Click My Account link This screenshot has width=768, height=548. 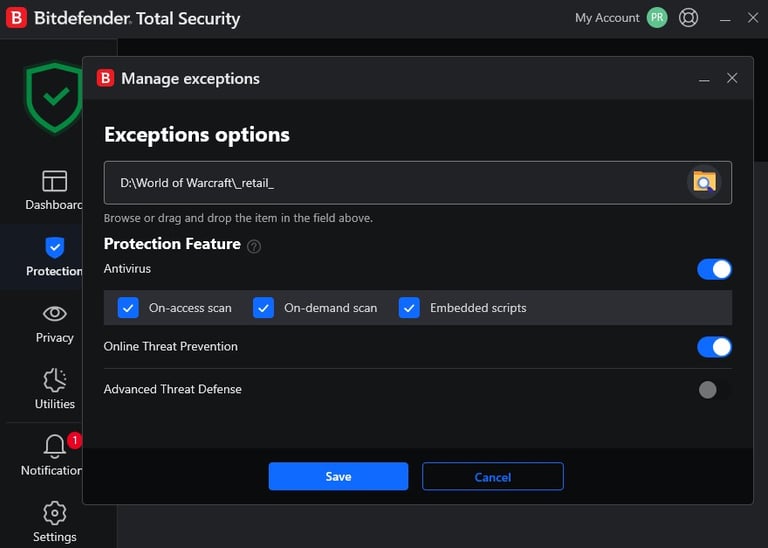(x=607, y=18)
